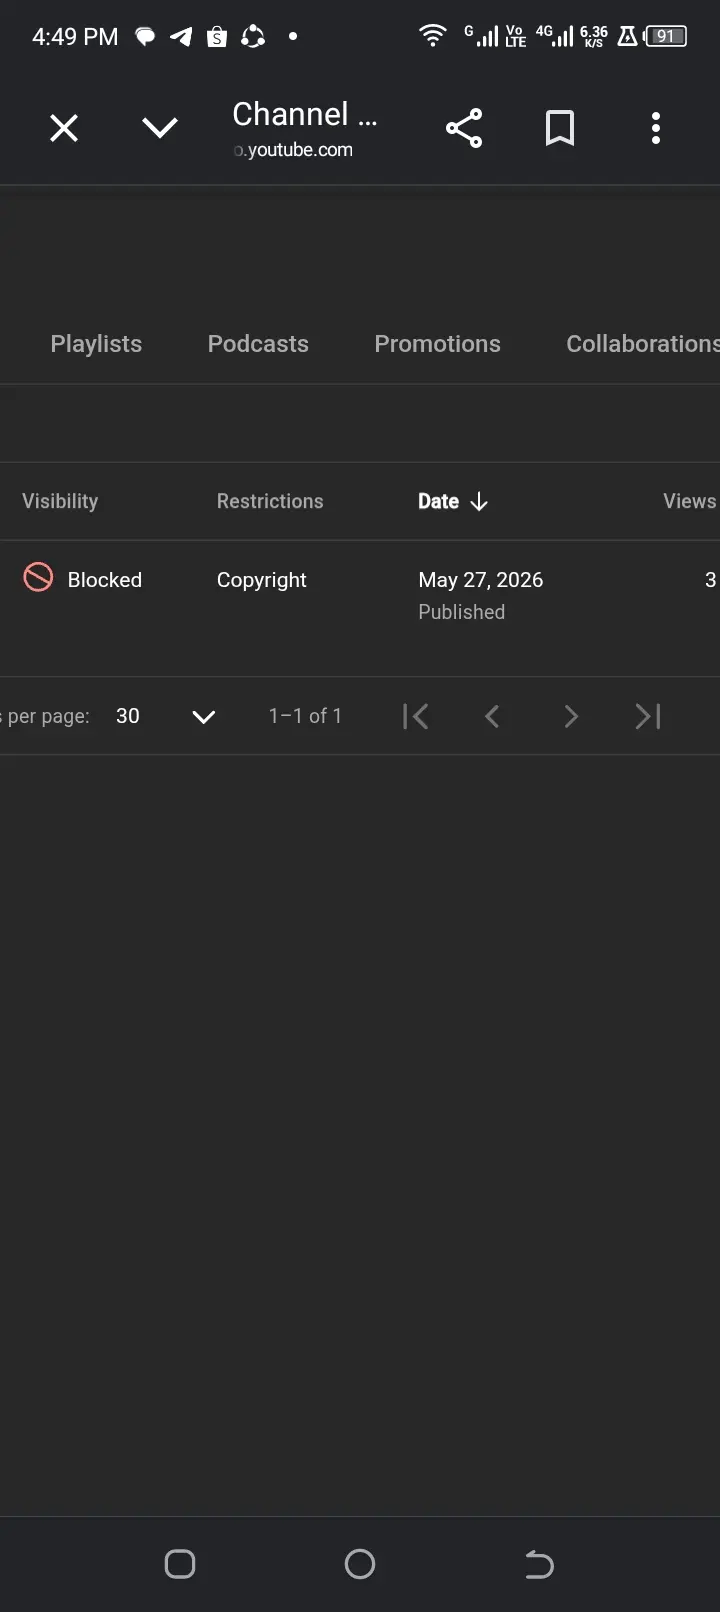
Task: Collapse the browser using the down chevron
Action: pyautogui.click(x=160, y=128)
